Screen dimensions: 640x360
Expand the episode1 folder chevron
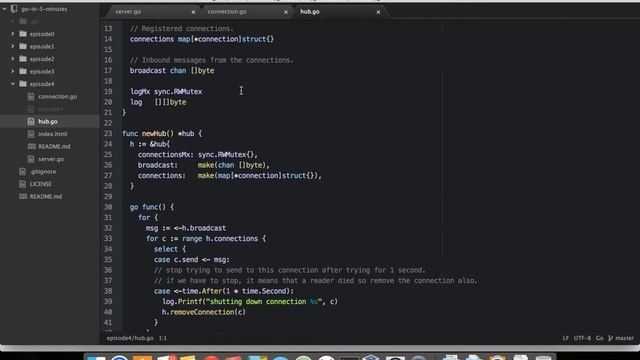pos(13,47)
